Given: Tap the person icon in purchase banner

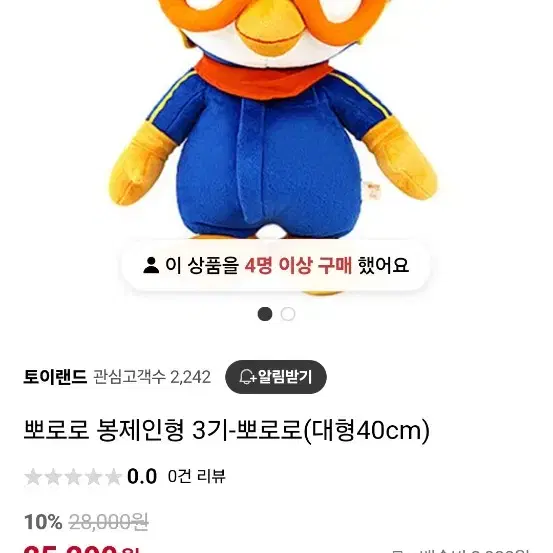Looking at the screenshot, I should [x=151, y=265].
